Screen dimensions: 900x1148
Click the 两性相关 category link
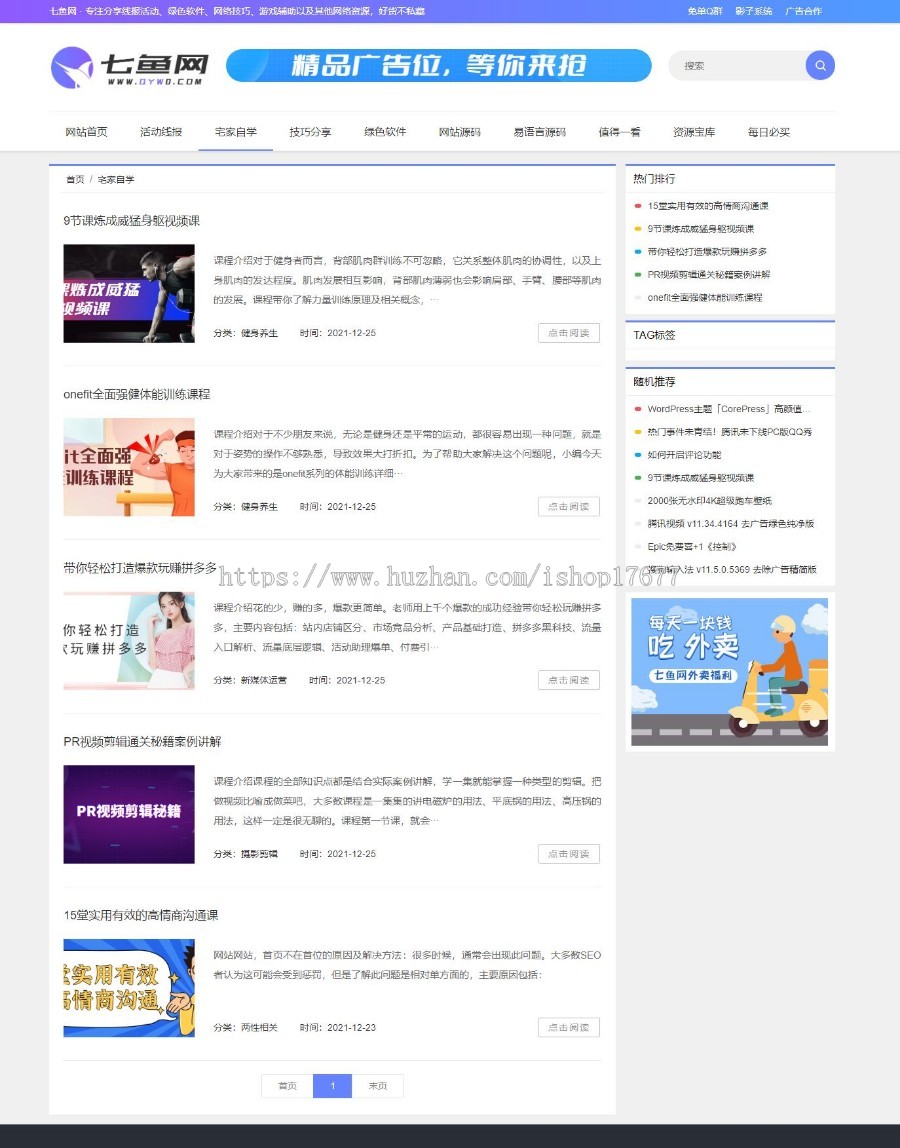(x=259, y=1027)
